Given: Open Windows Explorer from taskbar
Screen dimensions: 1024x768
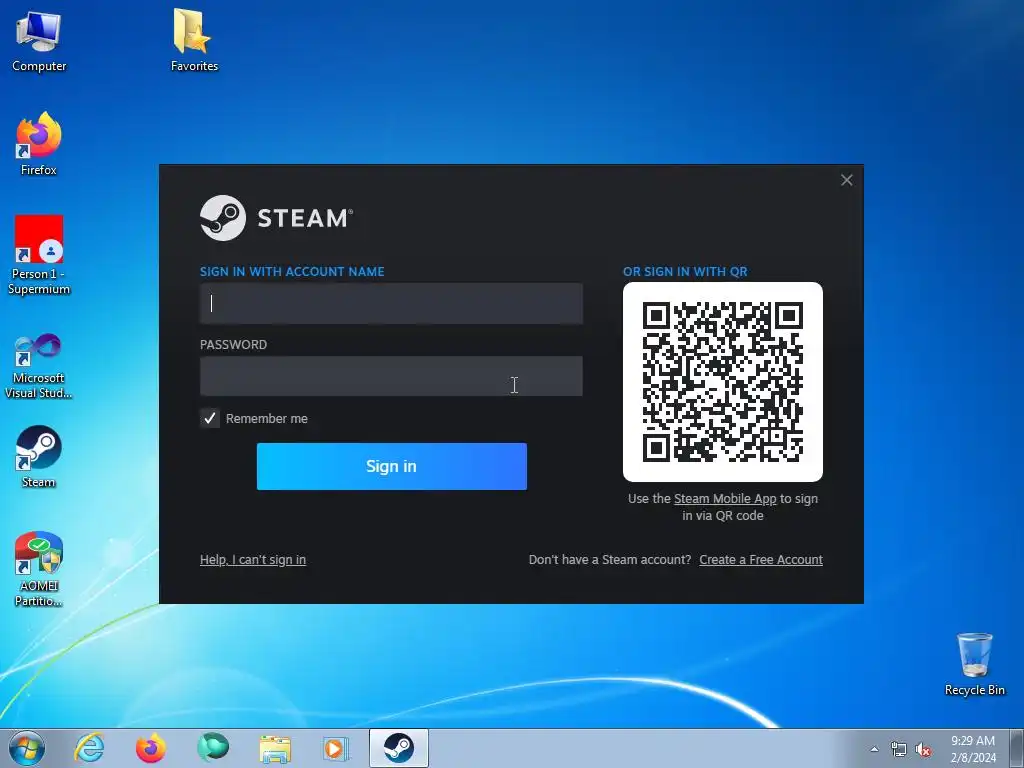Looking at the screenshot, I should [275, 748].
